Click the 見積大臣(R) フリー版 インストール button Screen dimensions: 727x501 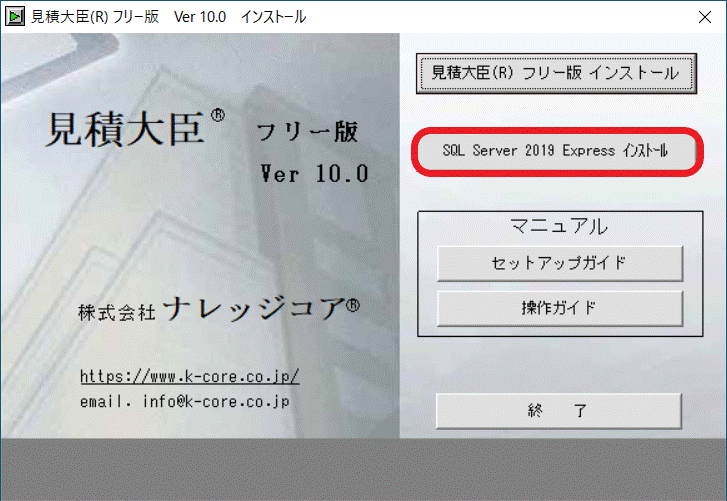pyautogui.click(x=556, y=74)
